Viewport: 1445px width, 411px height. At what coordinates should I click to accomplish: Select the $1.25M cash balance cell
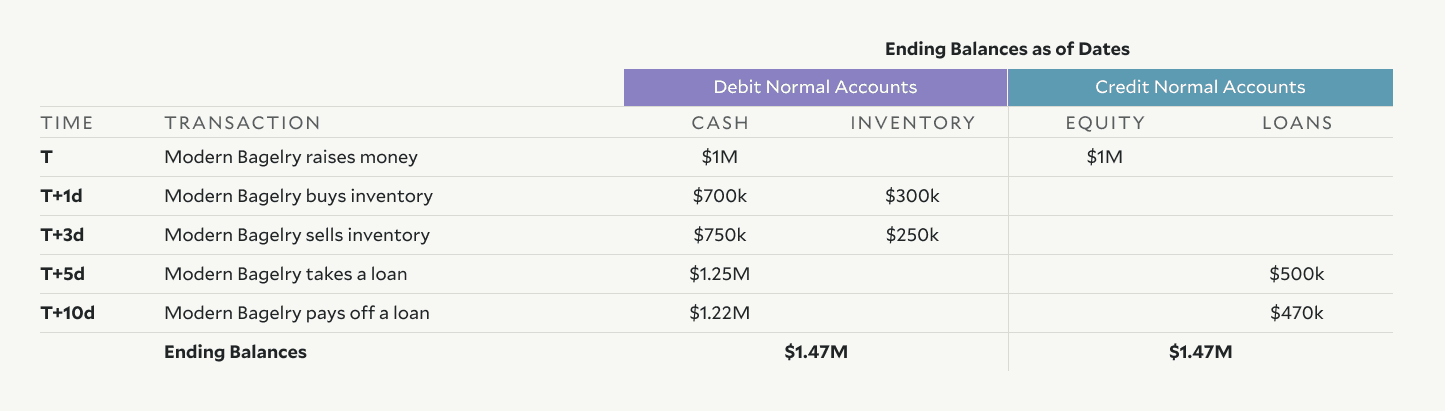(x=720, y=274)
